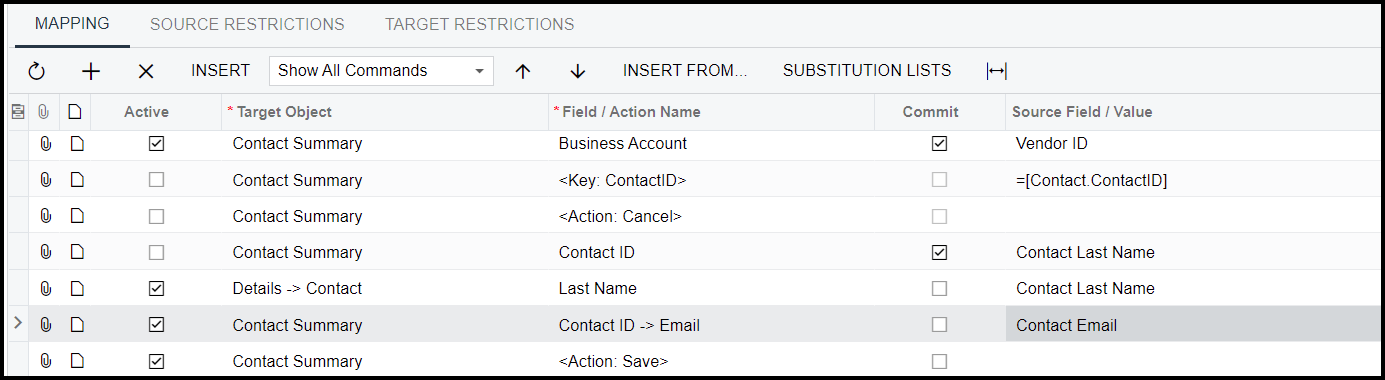
Task: Expand the selected row arrow indicator
Action: 17,324
